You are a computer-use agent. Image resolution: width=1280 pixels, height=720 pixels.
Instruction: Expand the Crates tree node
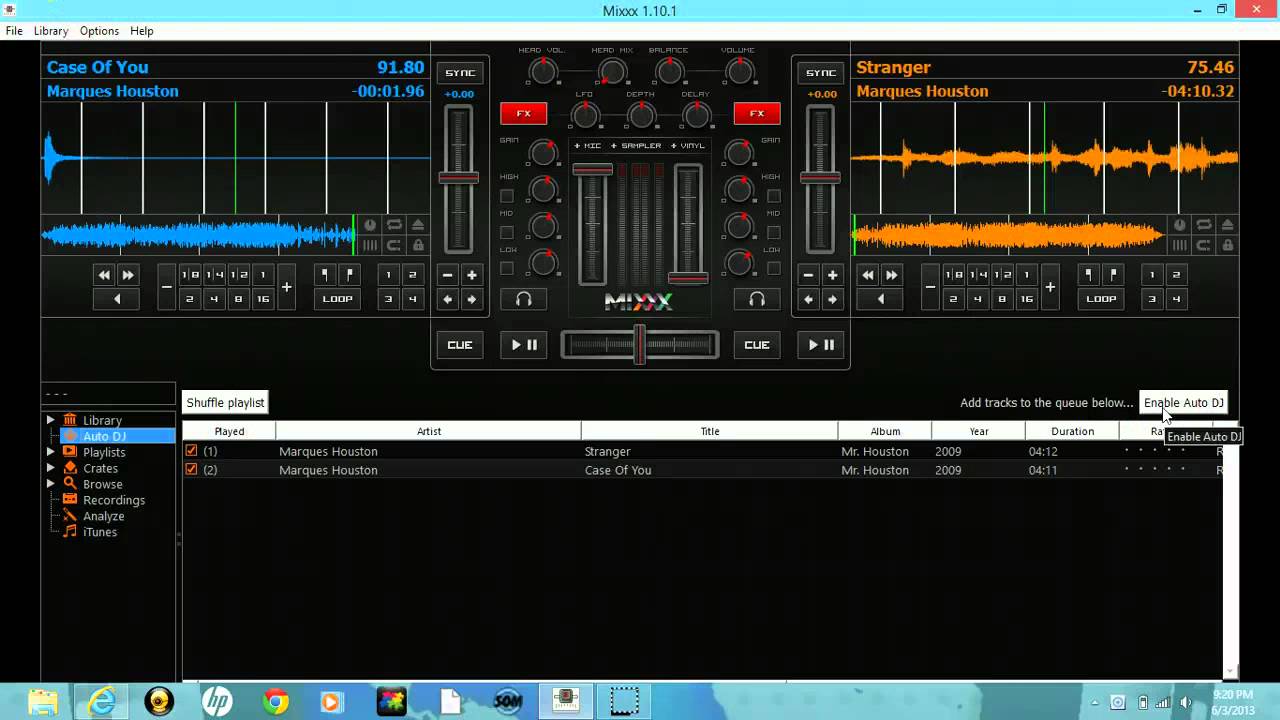tap(50, 468)
